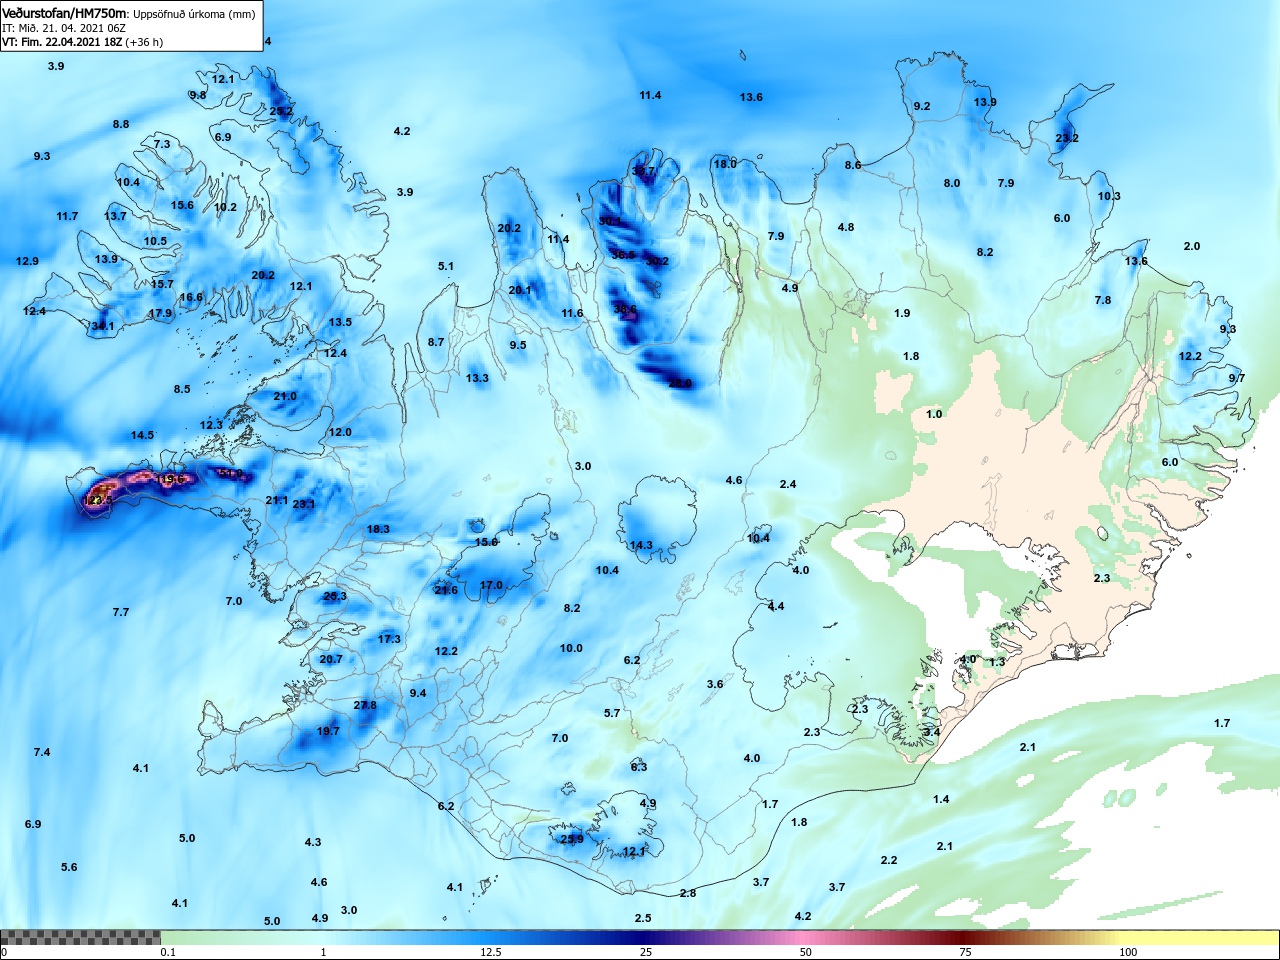
Task: Click the '13.3' precipitation value
Action: coord(477,378)
